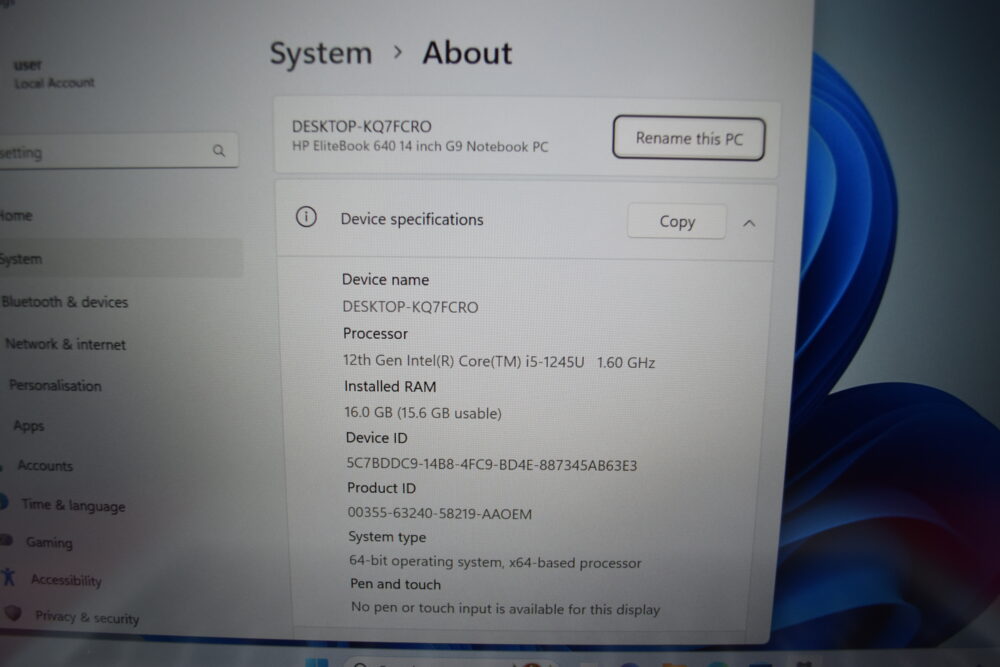Click the No pen or touch input text

click(x=505, y=608)
